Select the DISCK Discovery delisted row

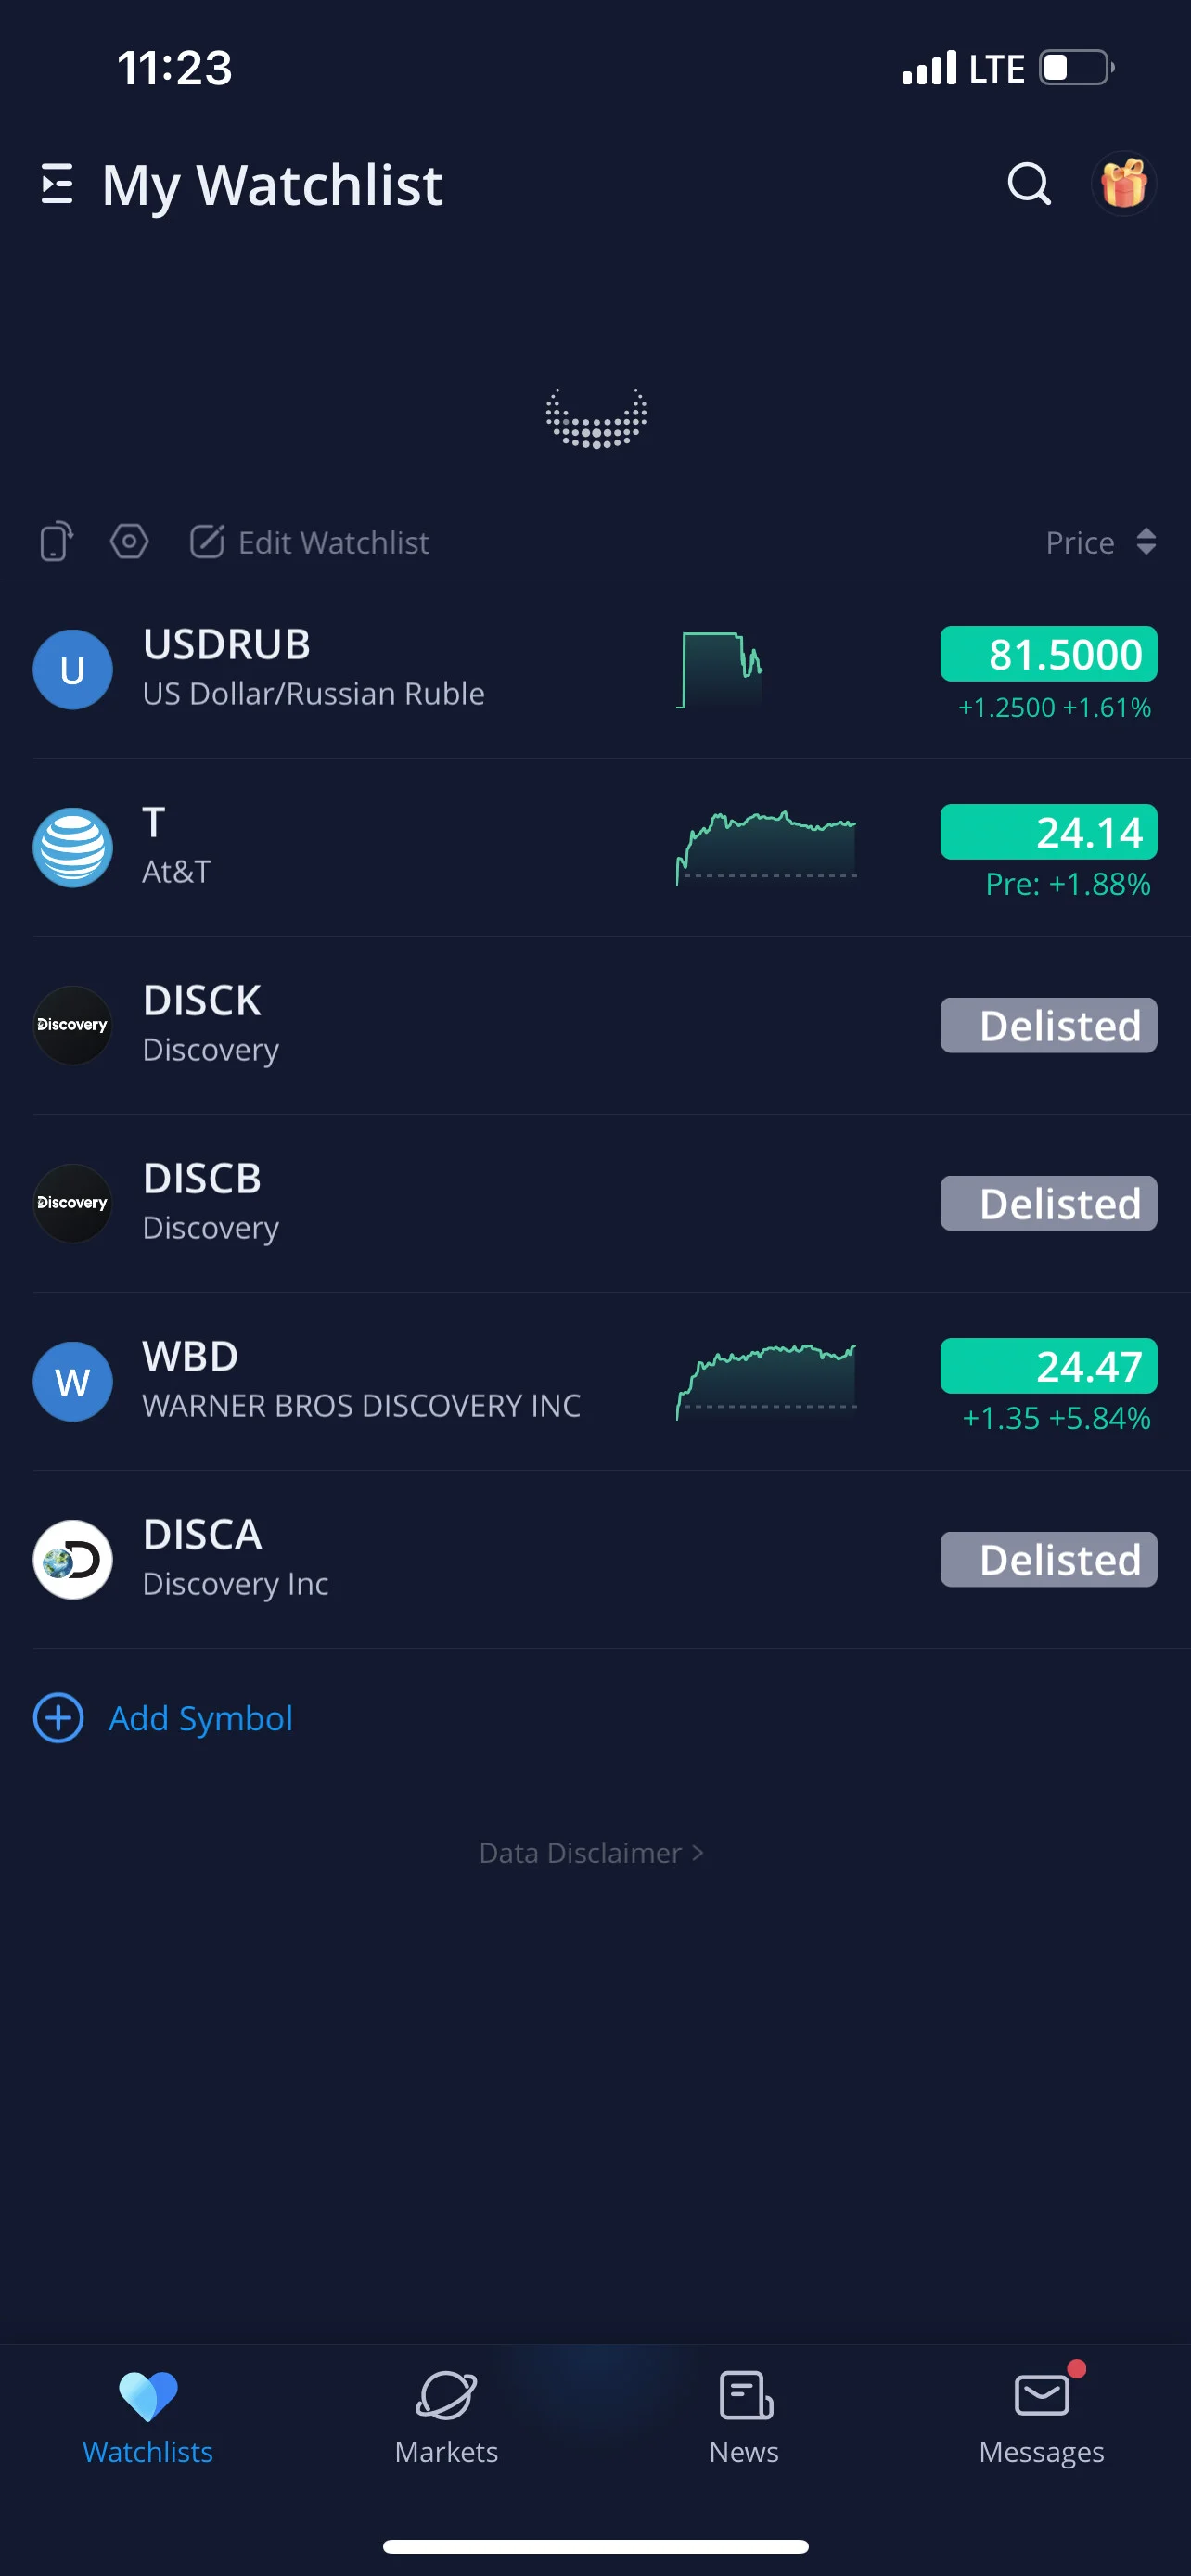click(x=595, y=1025)
